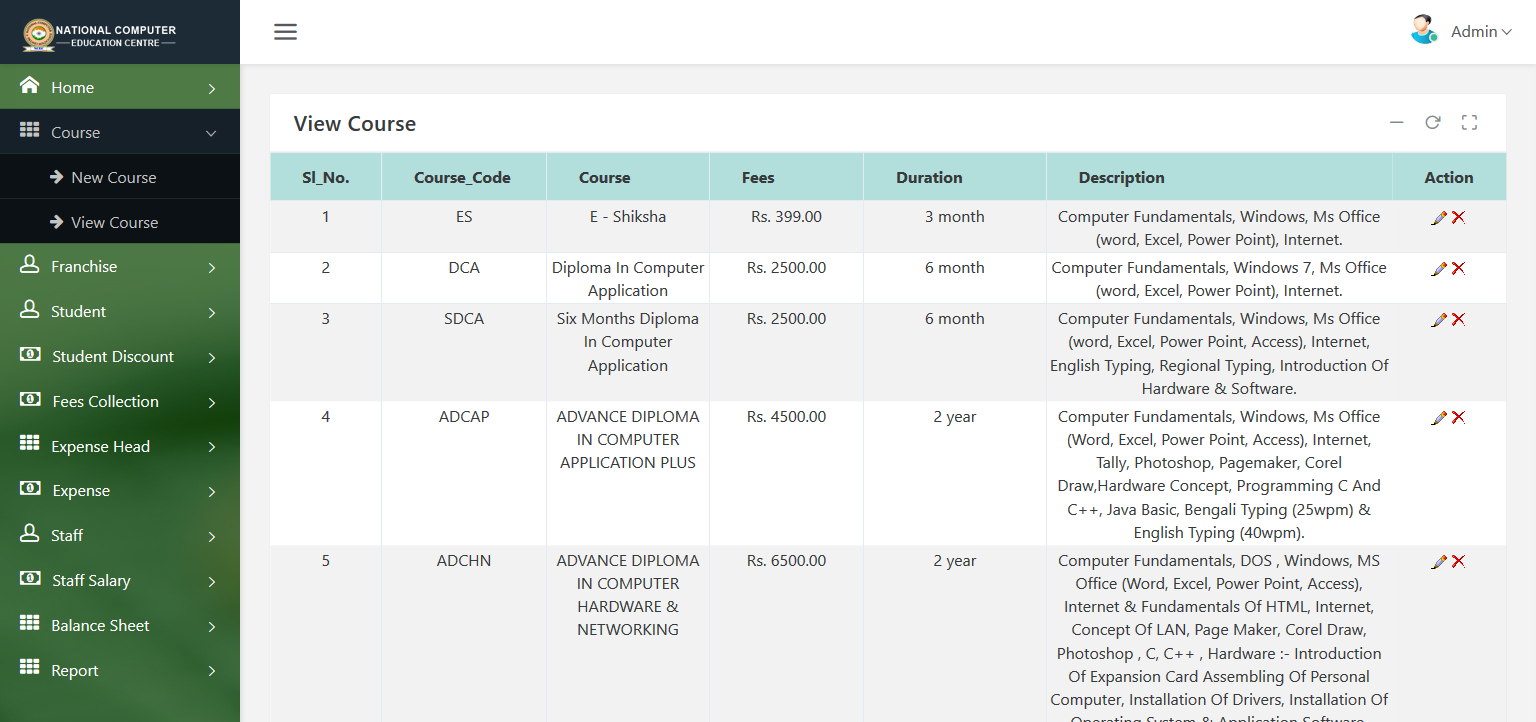Click the Student person icon in sidebar
The width and height of the screenshot is (1536, 722).
pyautogui.click(x=30, y=310)
